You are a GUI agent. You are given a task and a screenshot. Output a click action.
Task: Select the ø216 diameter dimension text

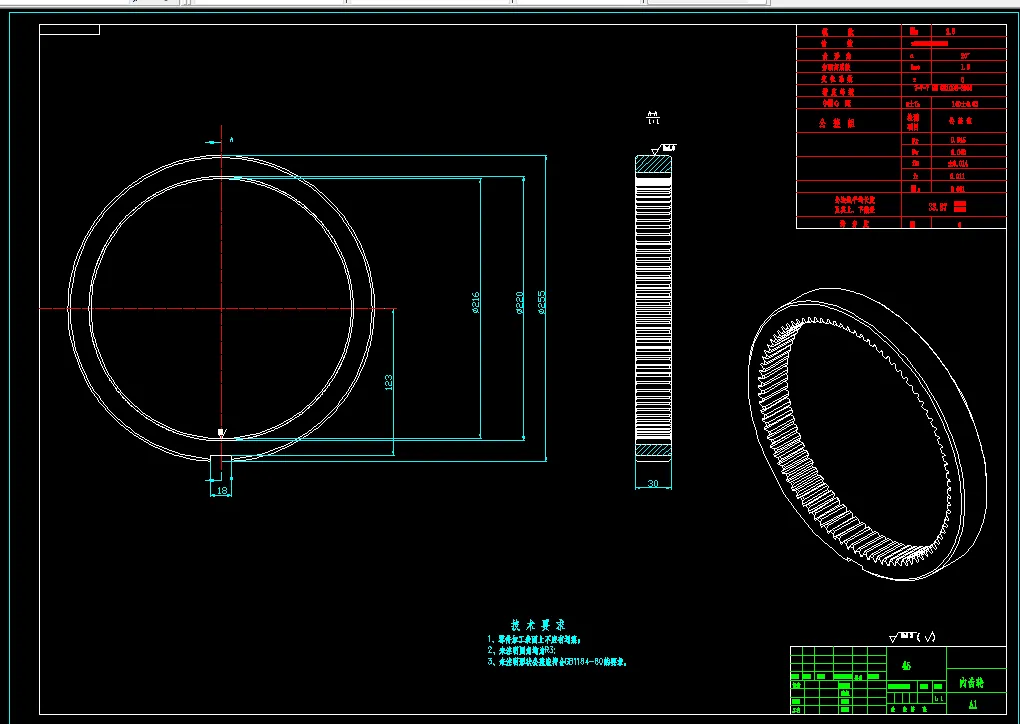(476, 302)
